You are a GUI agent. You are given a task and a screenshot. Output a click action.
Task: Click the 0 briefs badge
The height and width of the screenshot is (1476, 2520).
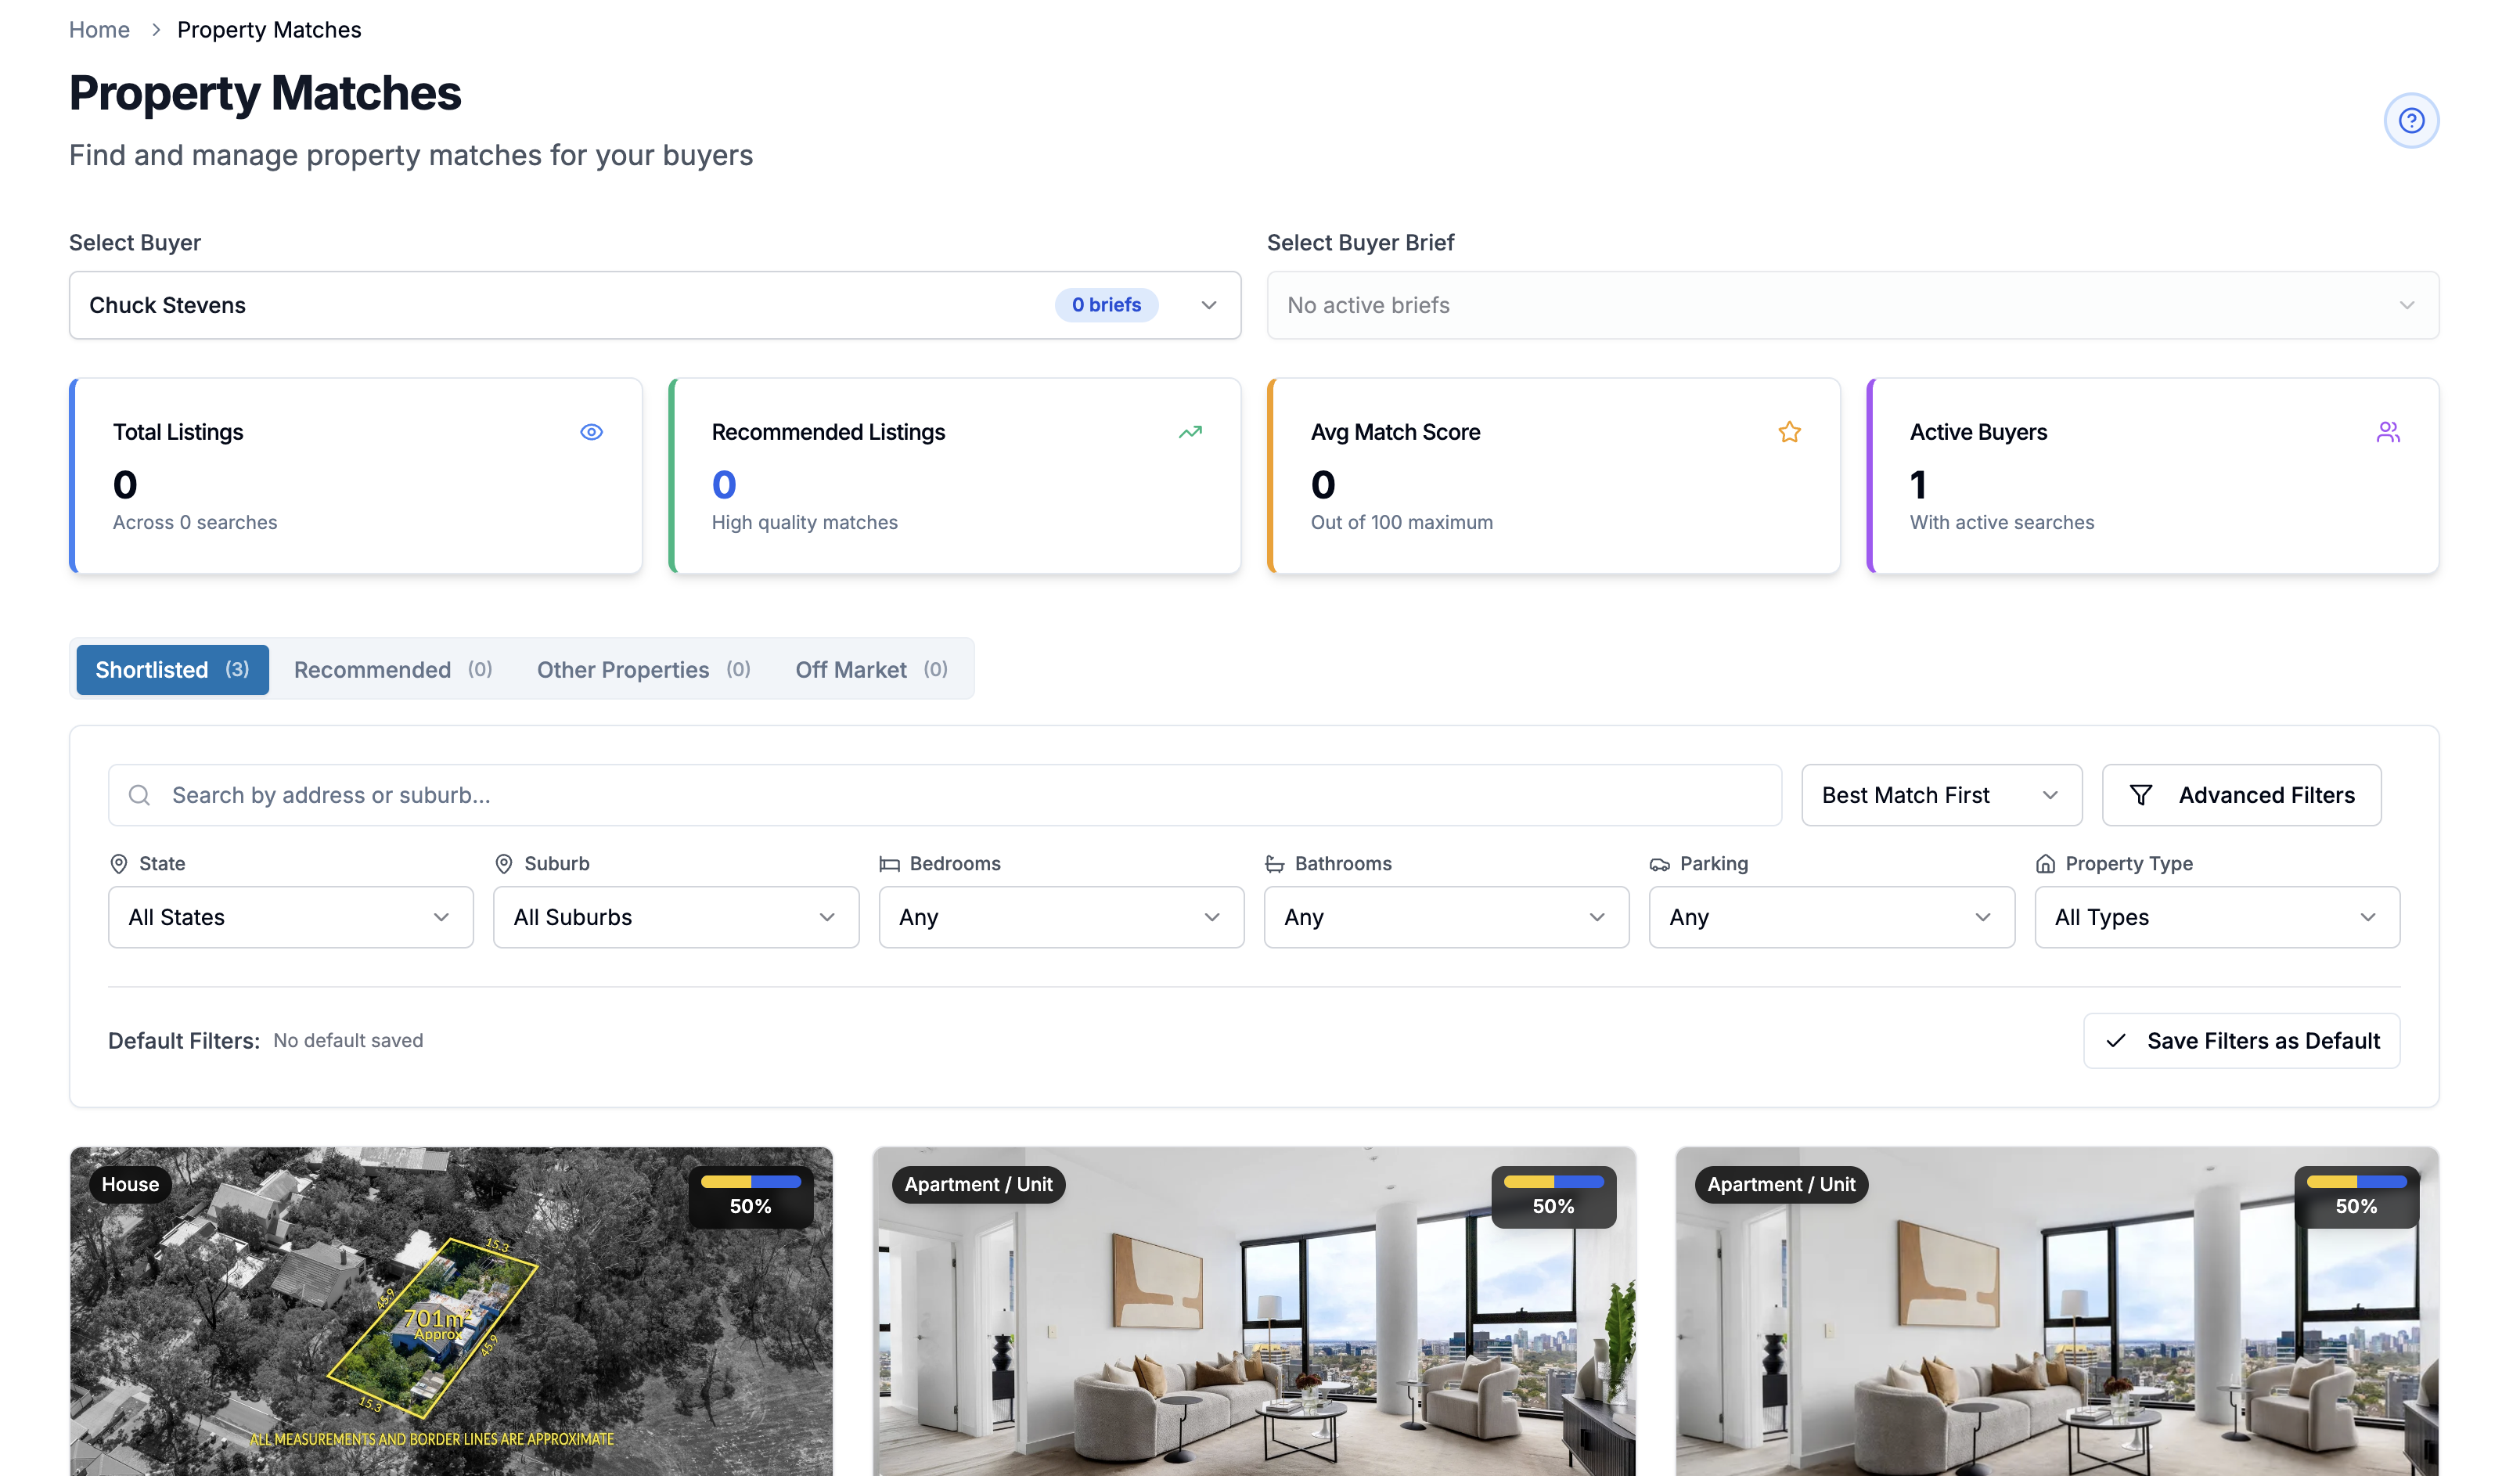coord(1106,305)
